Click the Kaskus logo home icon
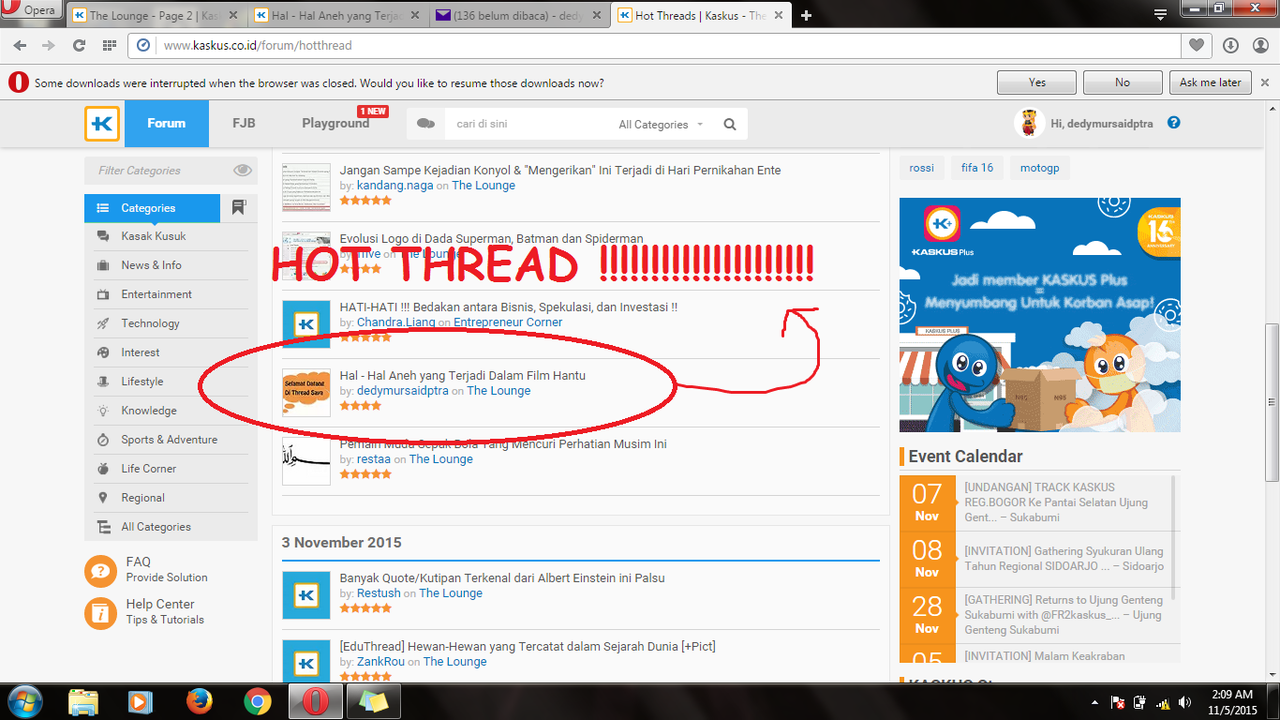The image size is (1280, 720). pos(102,124)
